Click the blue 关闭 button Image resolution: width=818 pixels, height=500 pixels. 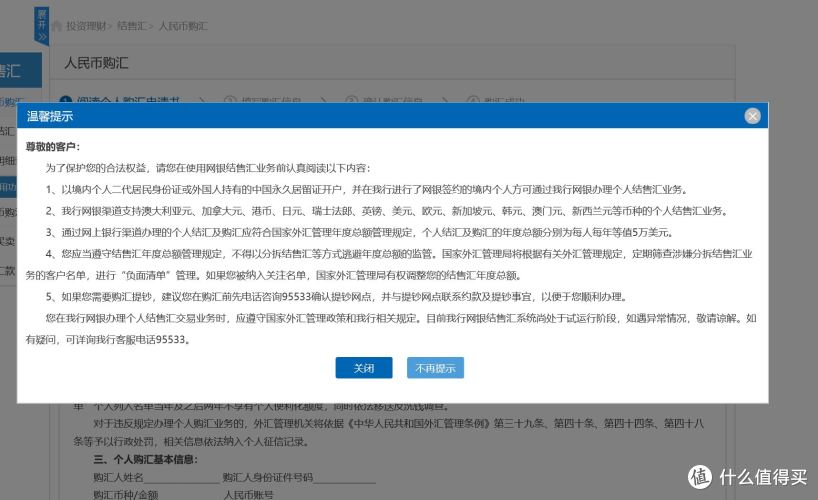363,368
